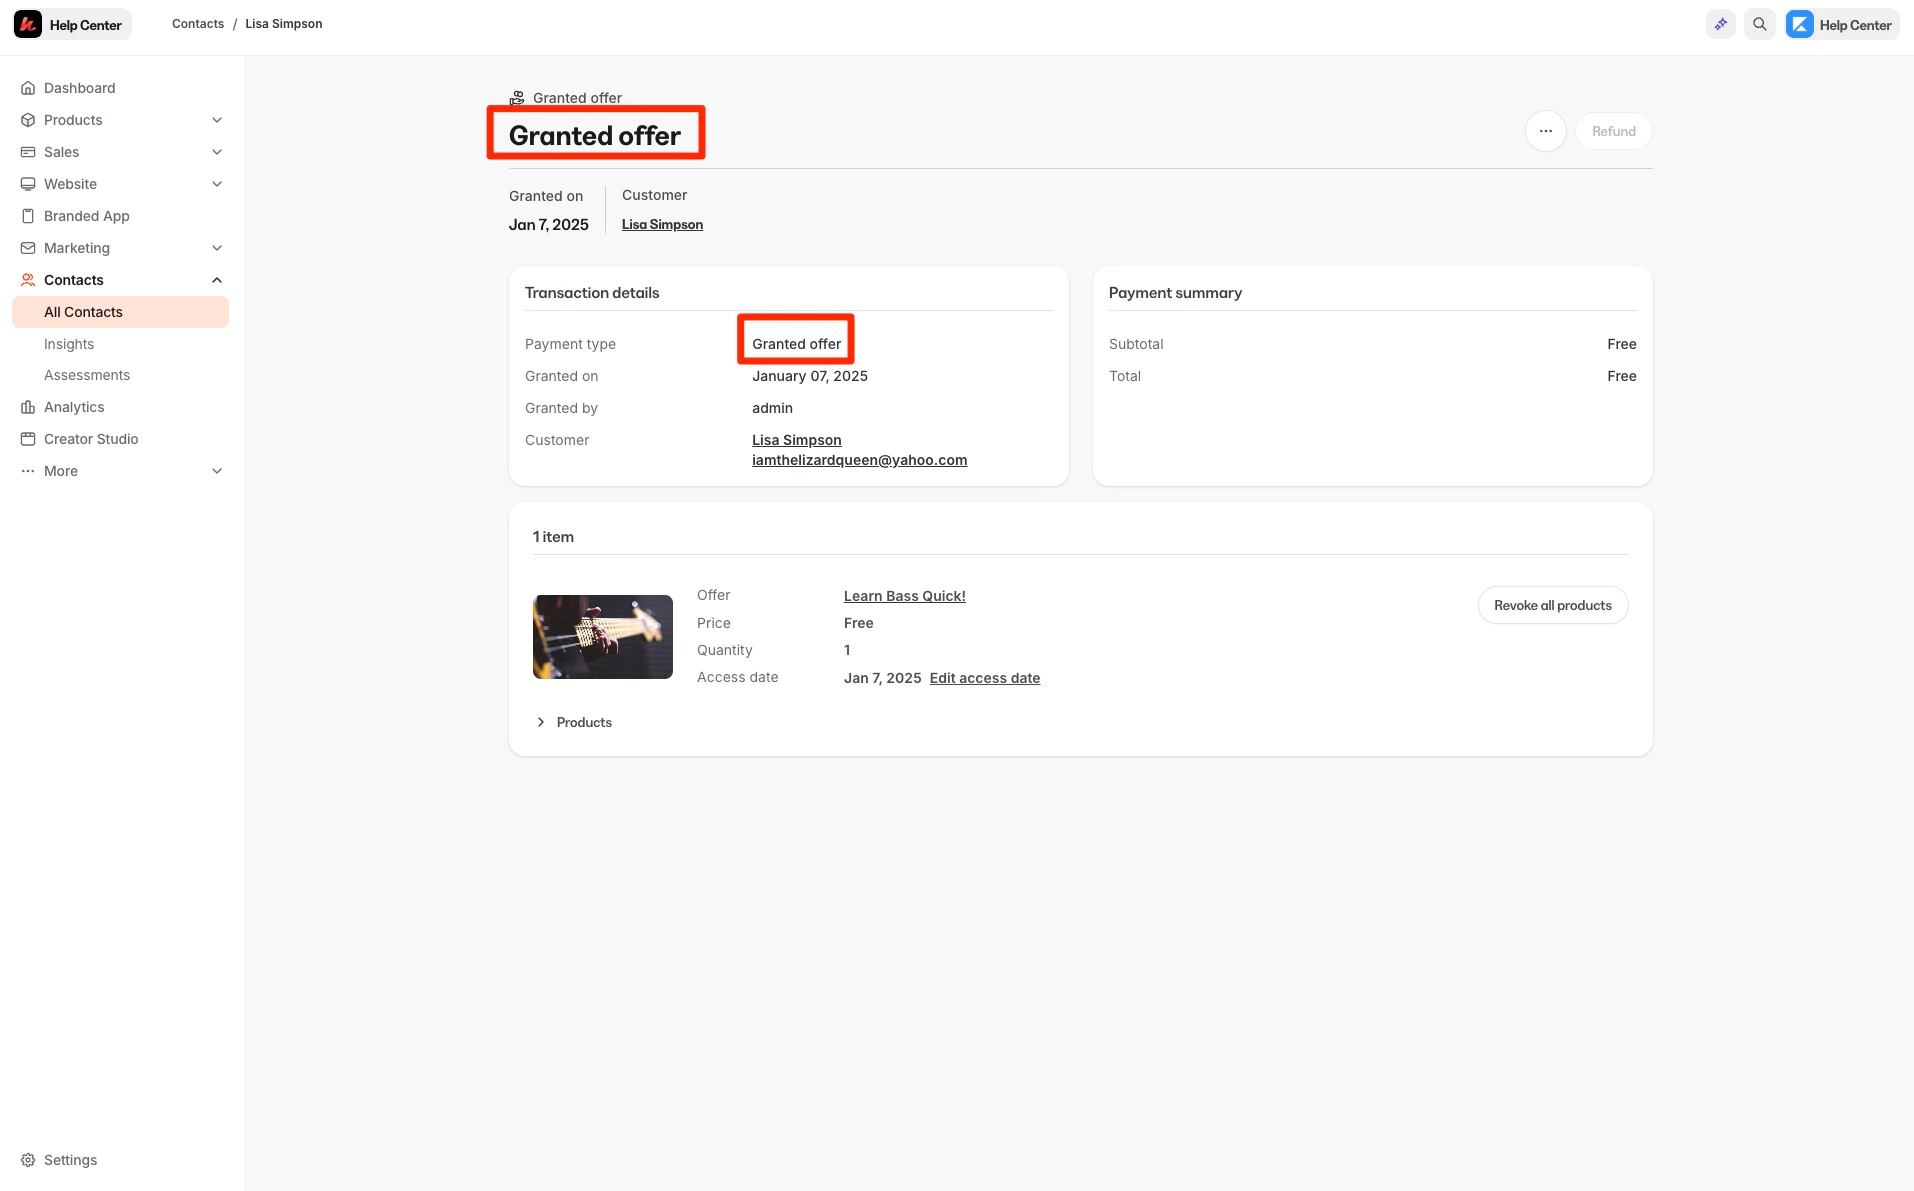Expand the More menu in the sidebar
This screenshot has width=1914, height=1191.
point(217,470)
